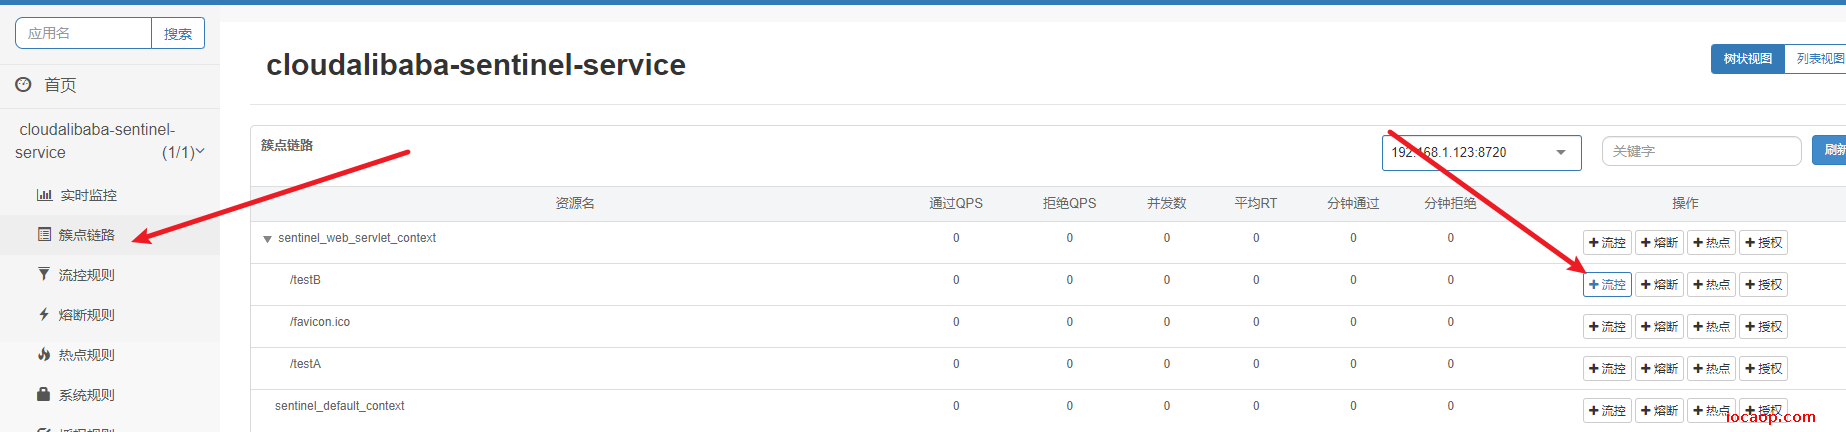This screenshot has height=432, width=1846.
Task: Add 流控 rule for /favicon.ico
Action: coord(1607,327)
